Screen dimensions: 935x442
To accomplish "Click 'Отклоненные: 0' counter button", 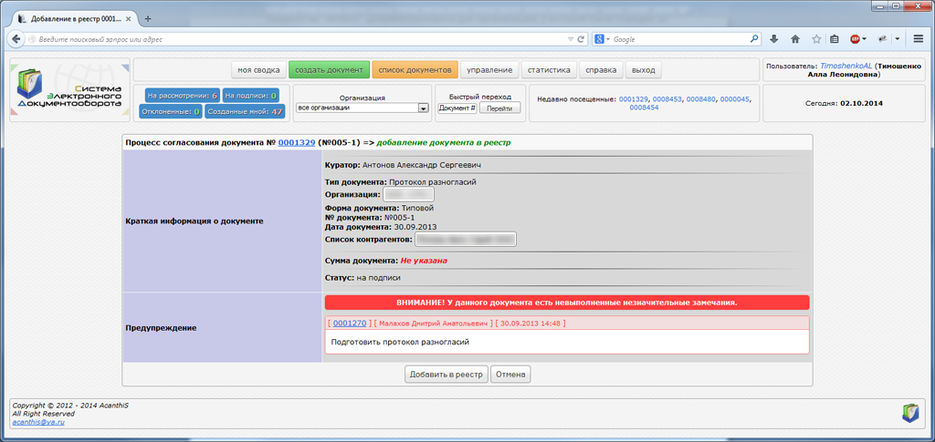I will tap(171, 112).
